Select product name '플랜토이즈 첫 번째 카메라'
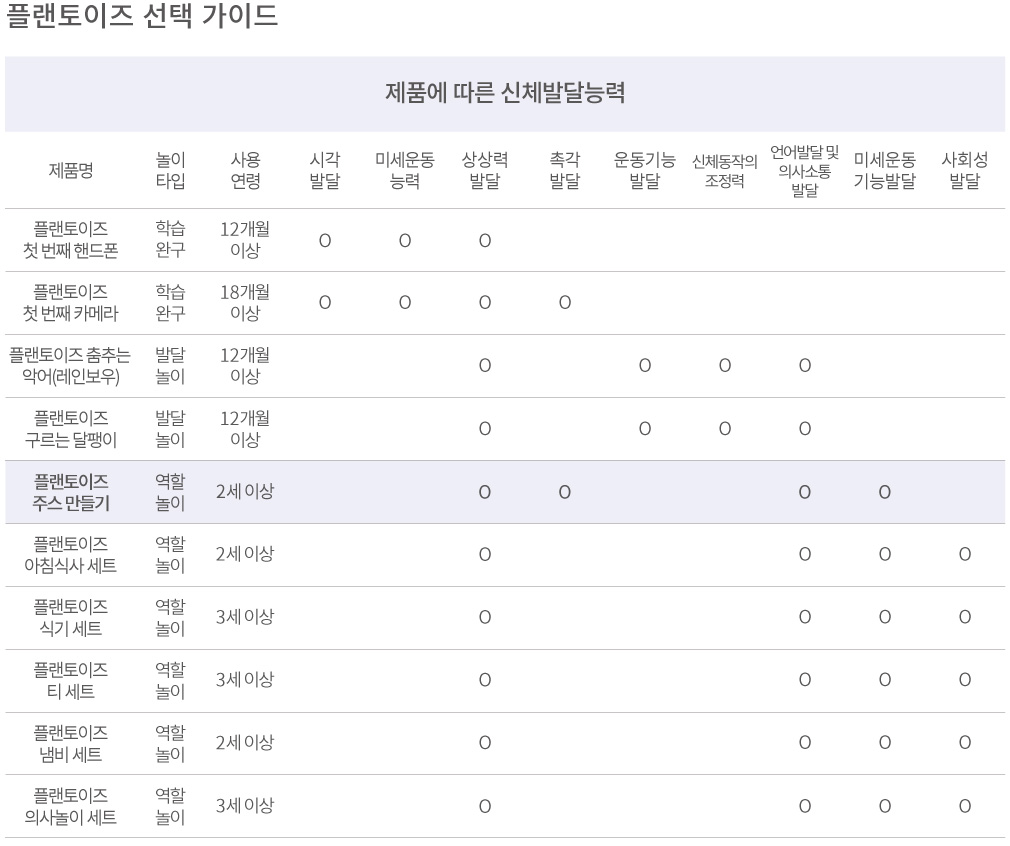Screen dimensions: 1010x846 (x=71, y=303)
